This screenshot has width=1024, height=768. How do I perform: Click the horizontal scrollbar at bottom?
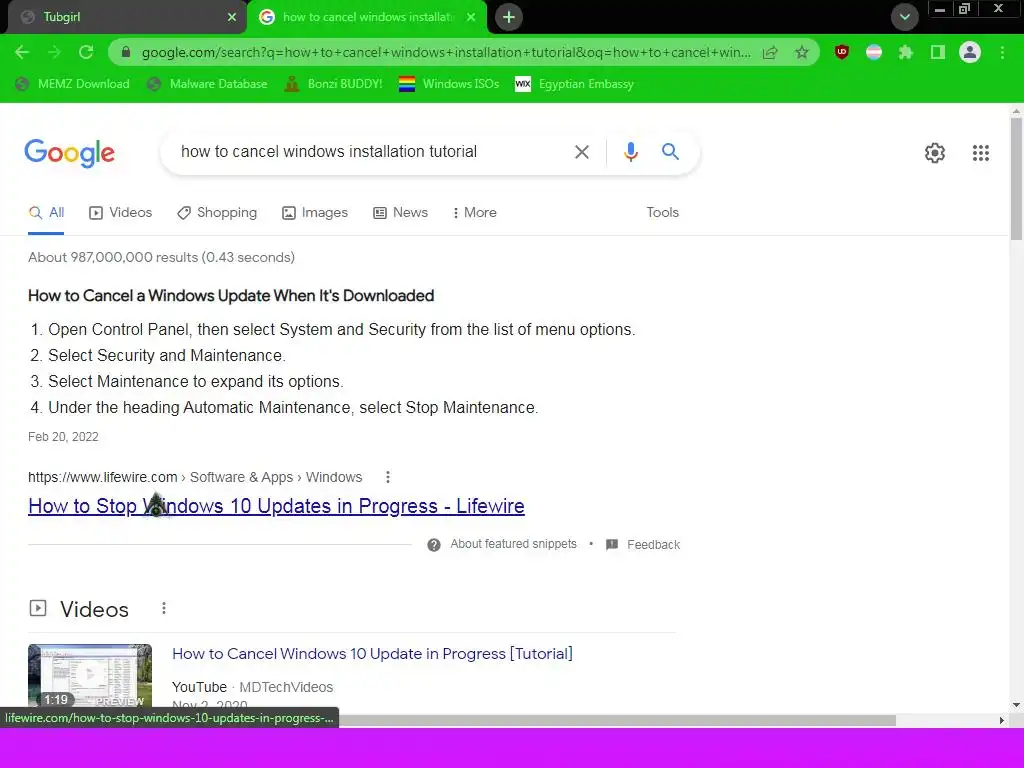(x=617, y=720)
